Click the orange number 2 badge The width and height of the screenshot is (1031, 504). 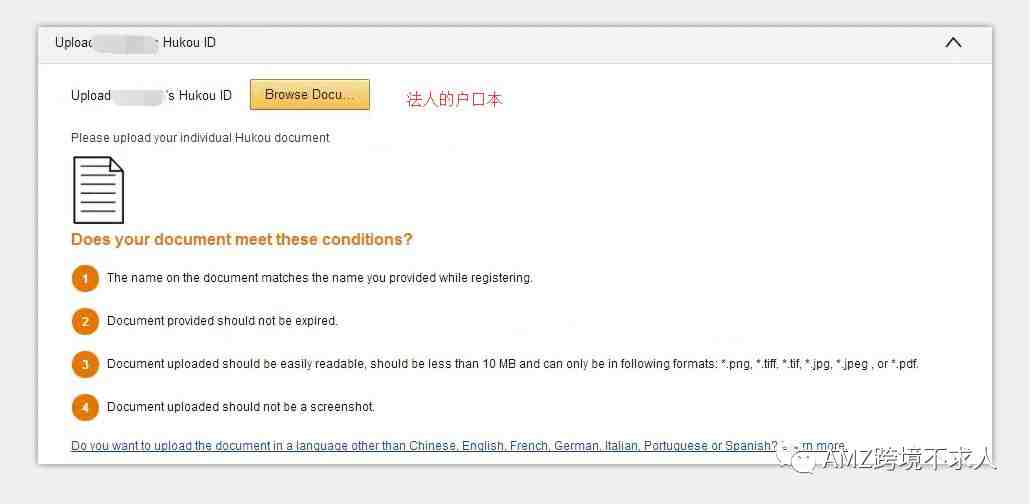85,321
